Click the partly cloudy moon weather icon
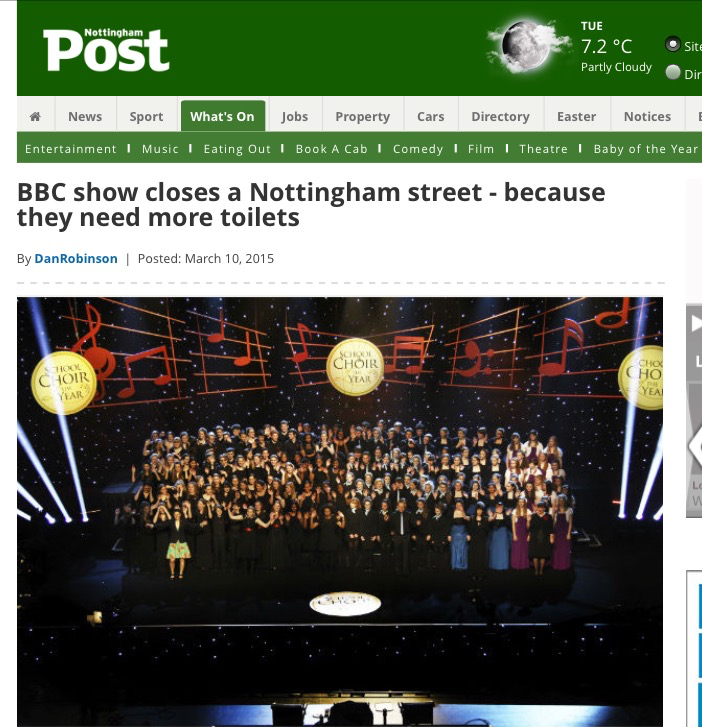 point(528,46)
